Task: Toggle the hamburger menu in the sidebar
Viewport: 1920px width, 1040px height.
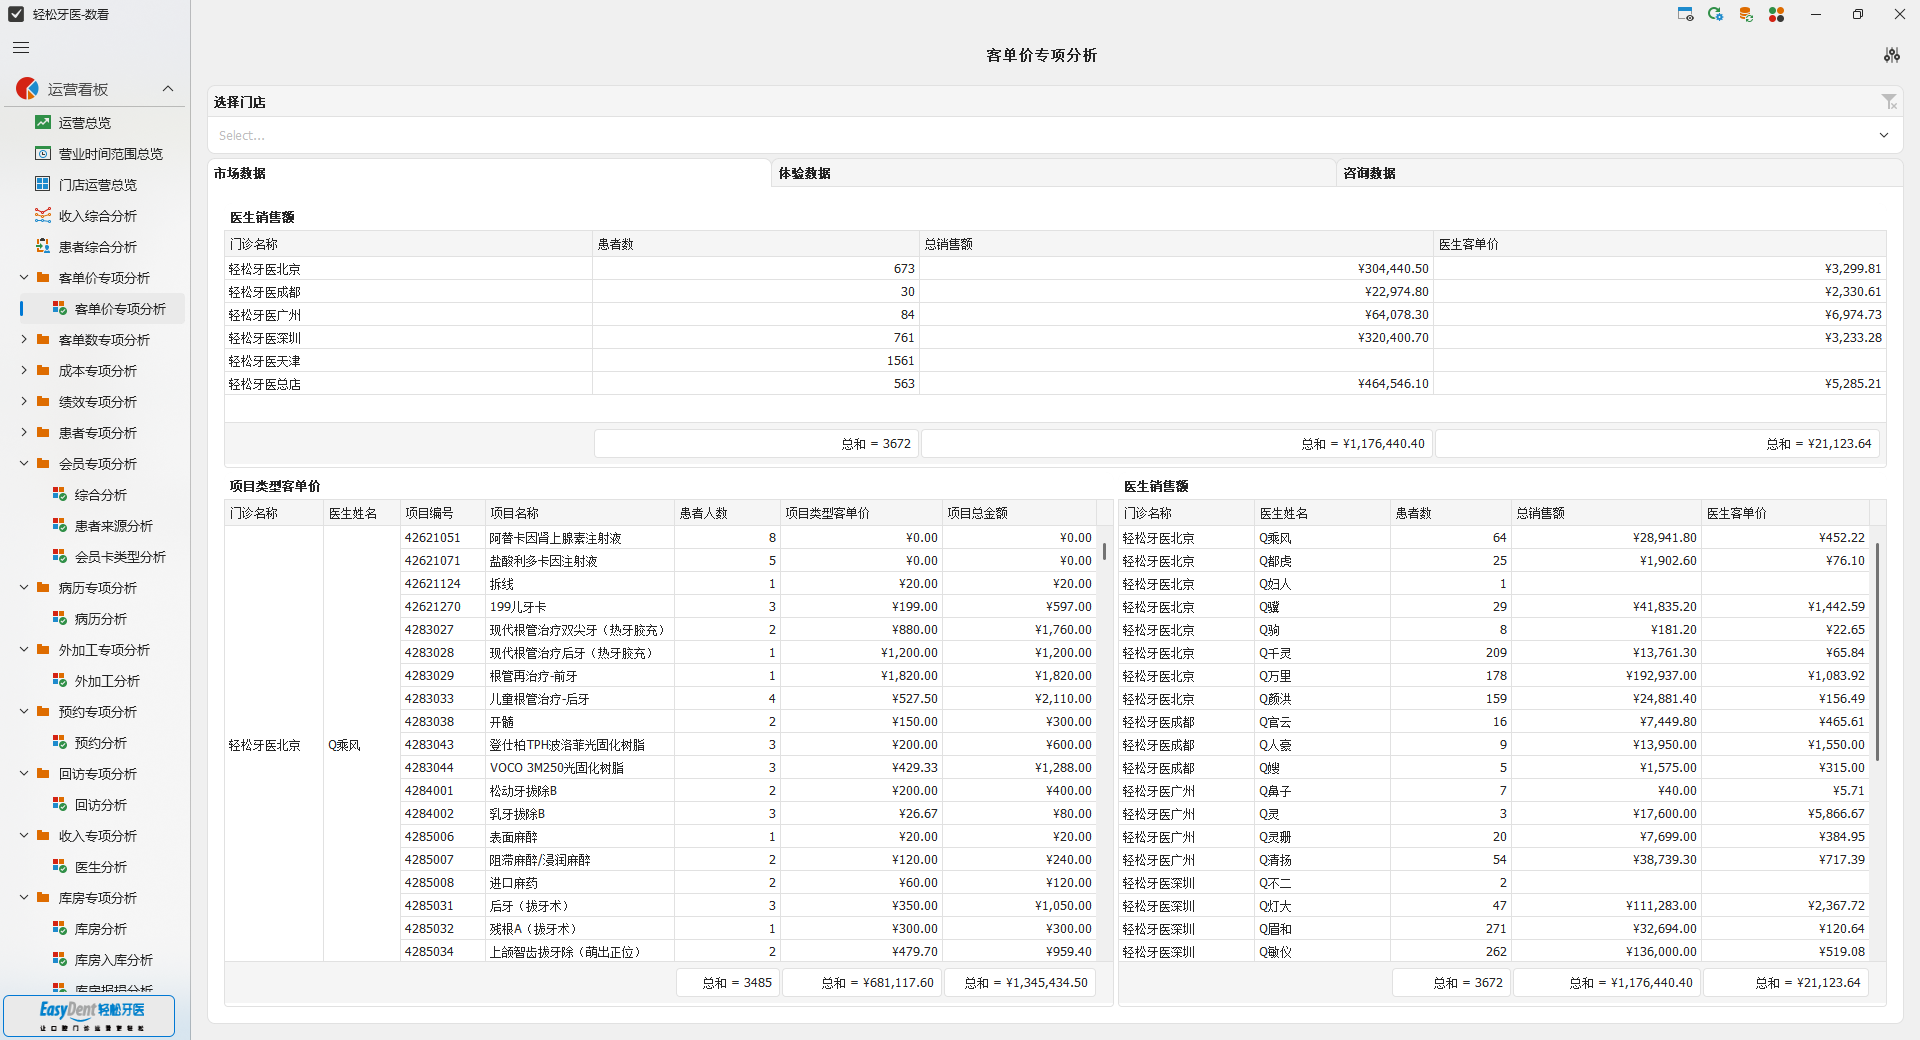Action: point(21,47)
